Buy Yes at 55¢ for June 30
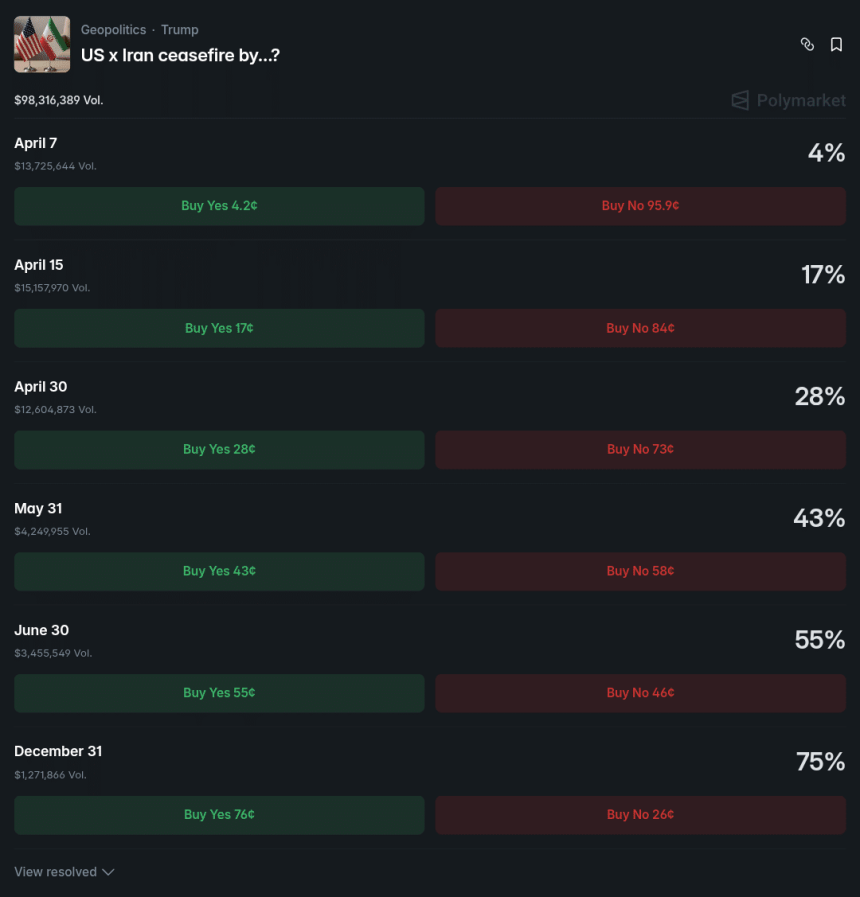This screenshot has width=860, height=897. [219, 693]
